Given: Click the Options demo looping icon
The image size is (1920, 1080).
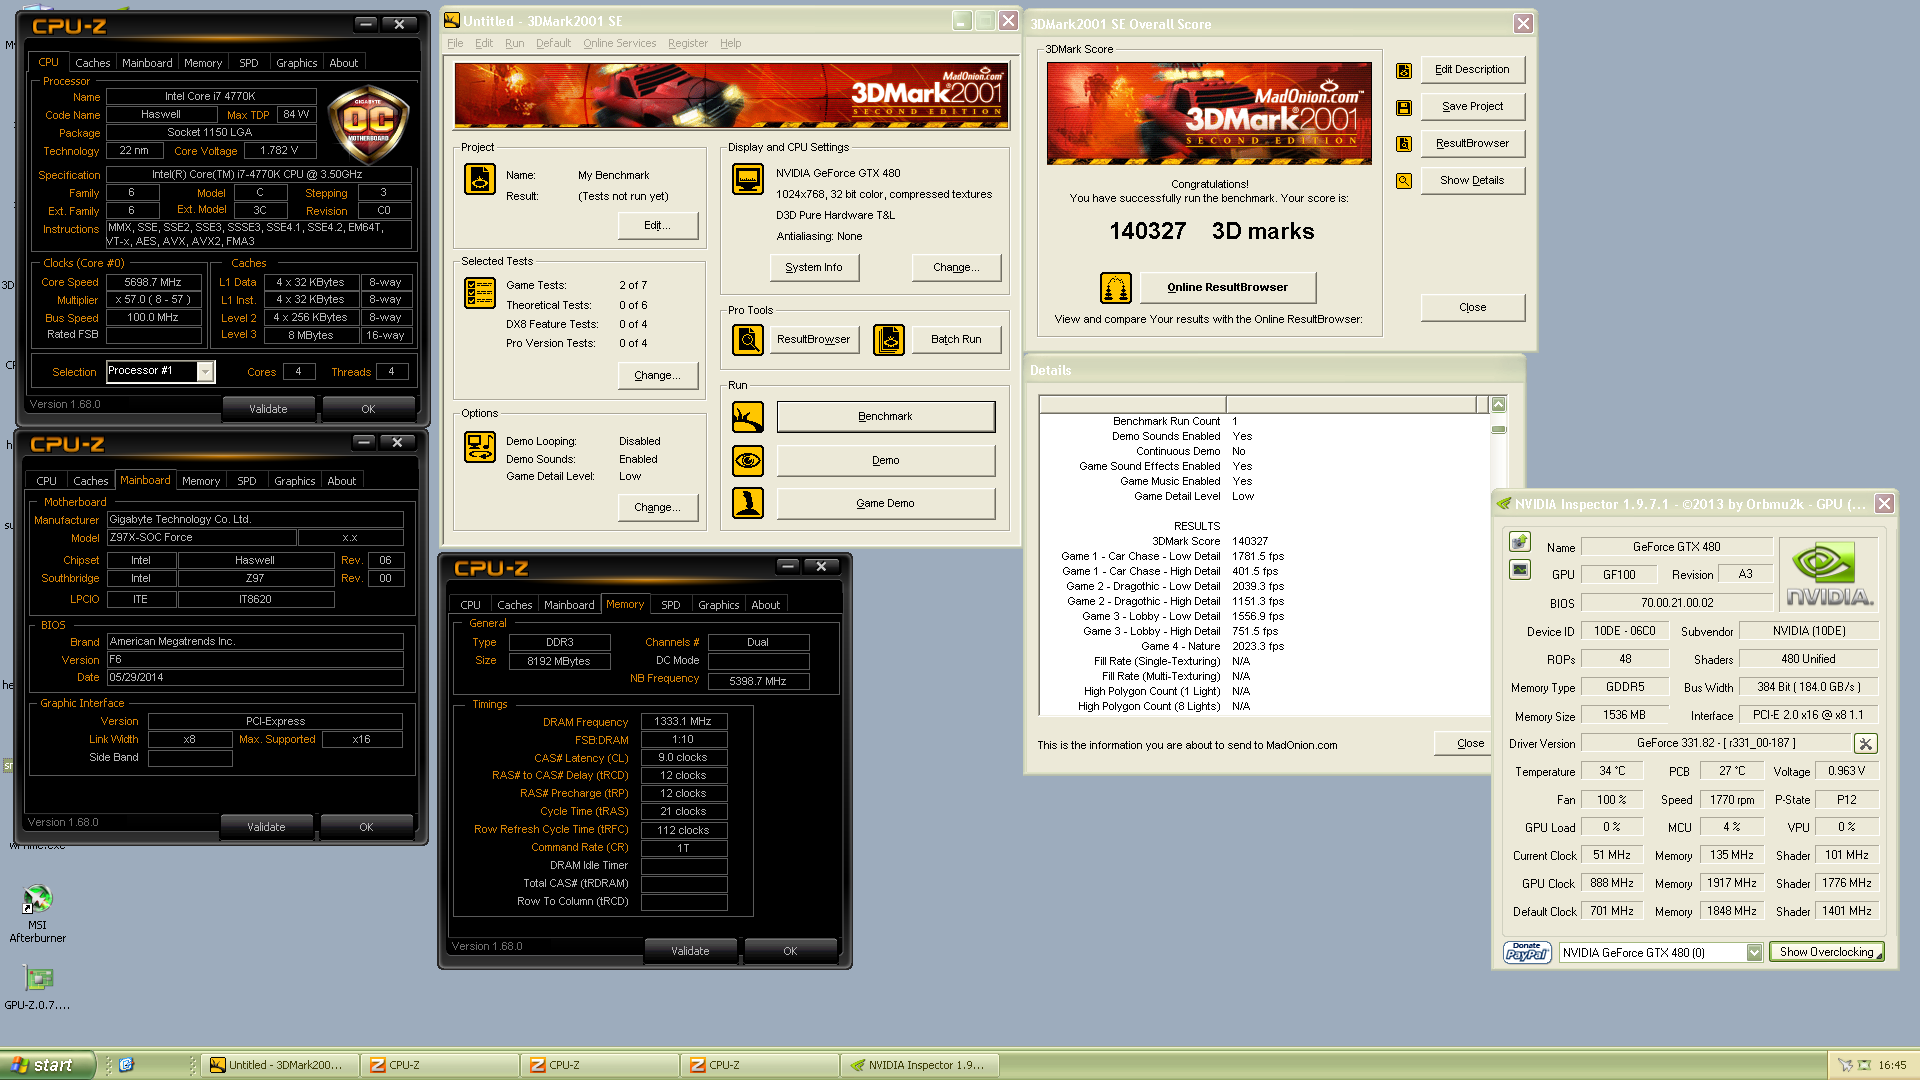Looking at the screenshot, I should (480, 447).
